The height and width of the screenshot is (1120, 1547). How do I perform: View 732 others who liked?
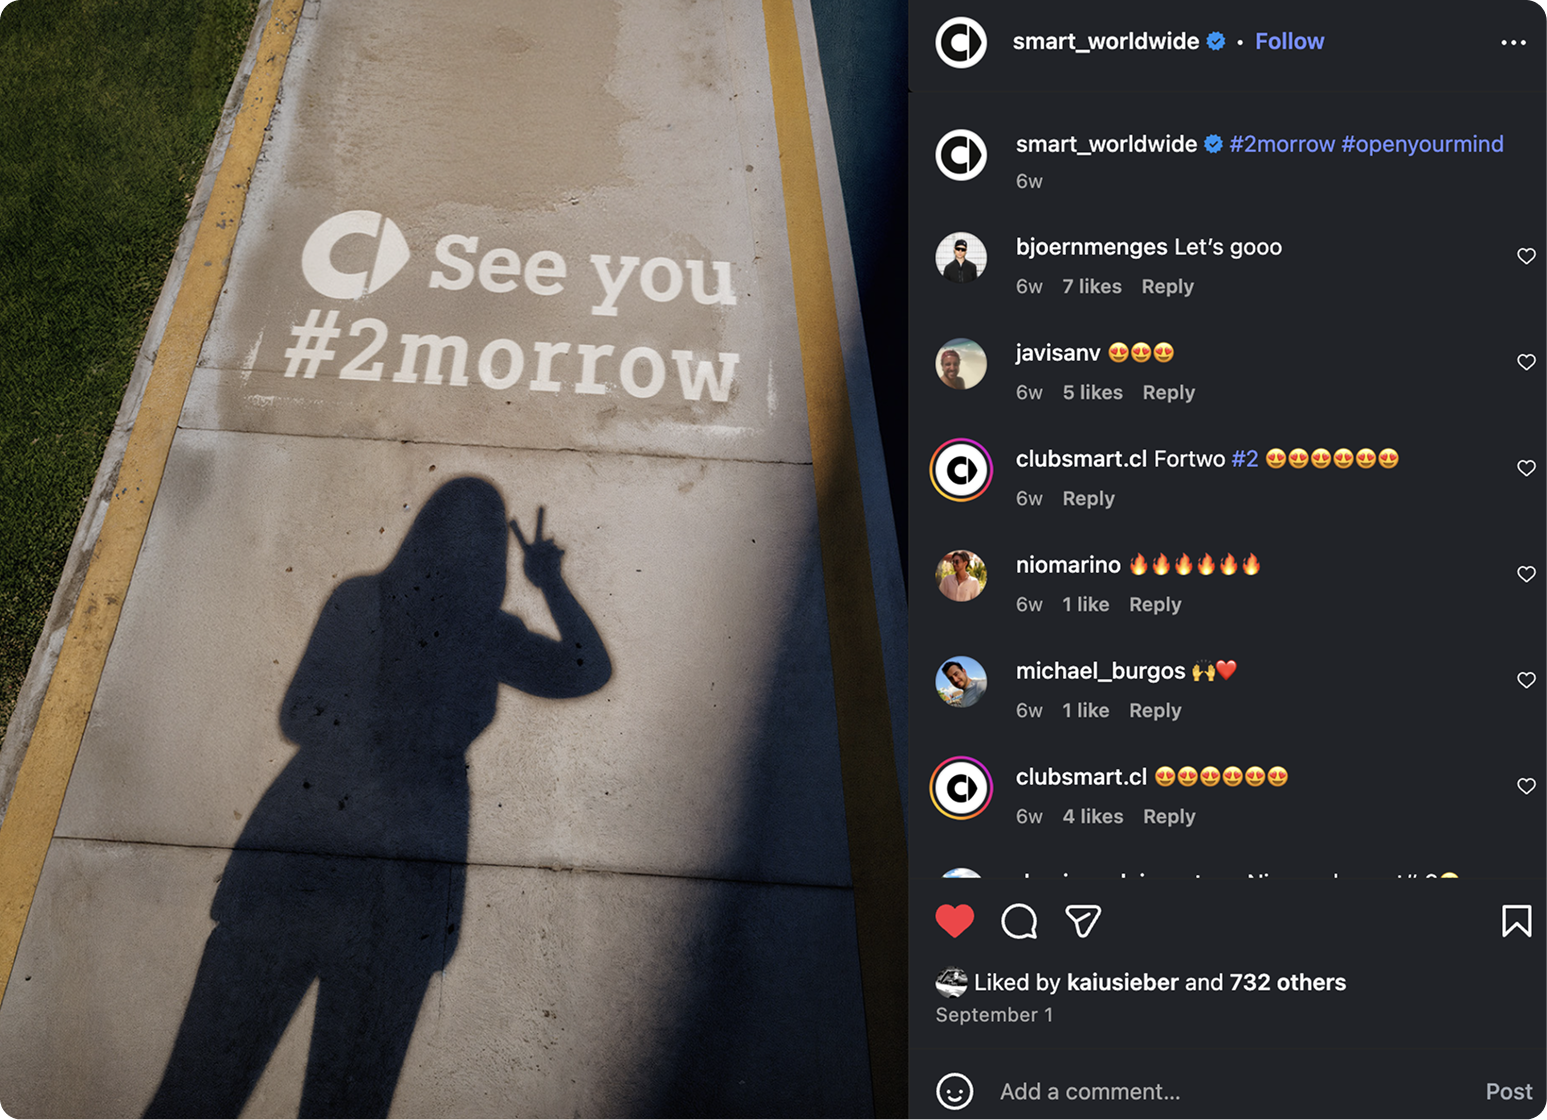click(1287, 982)
